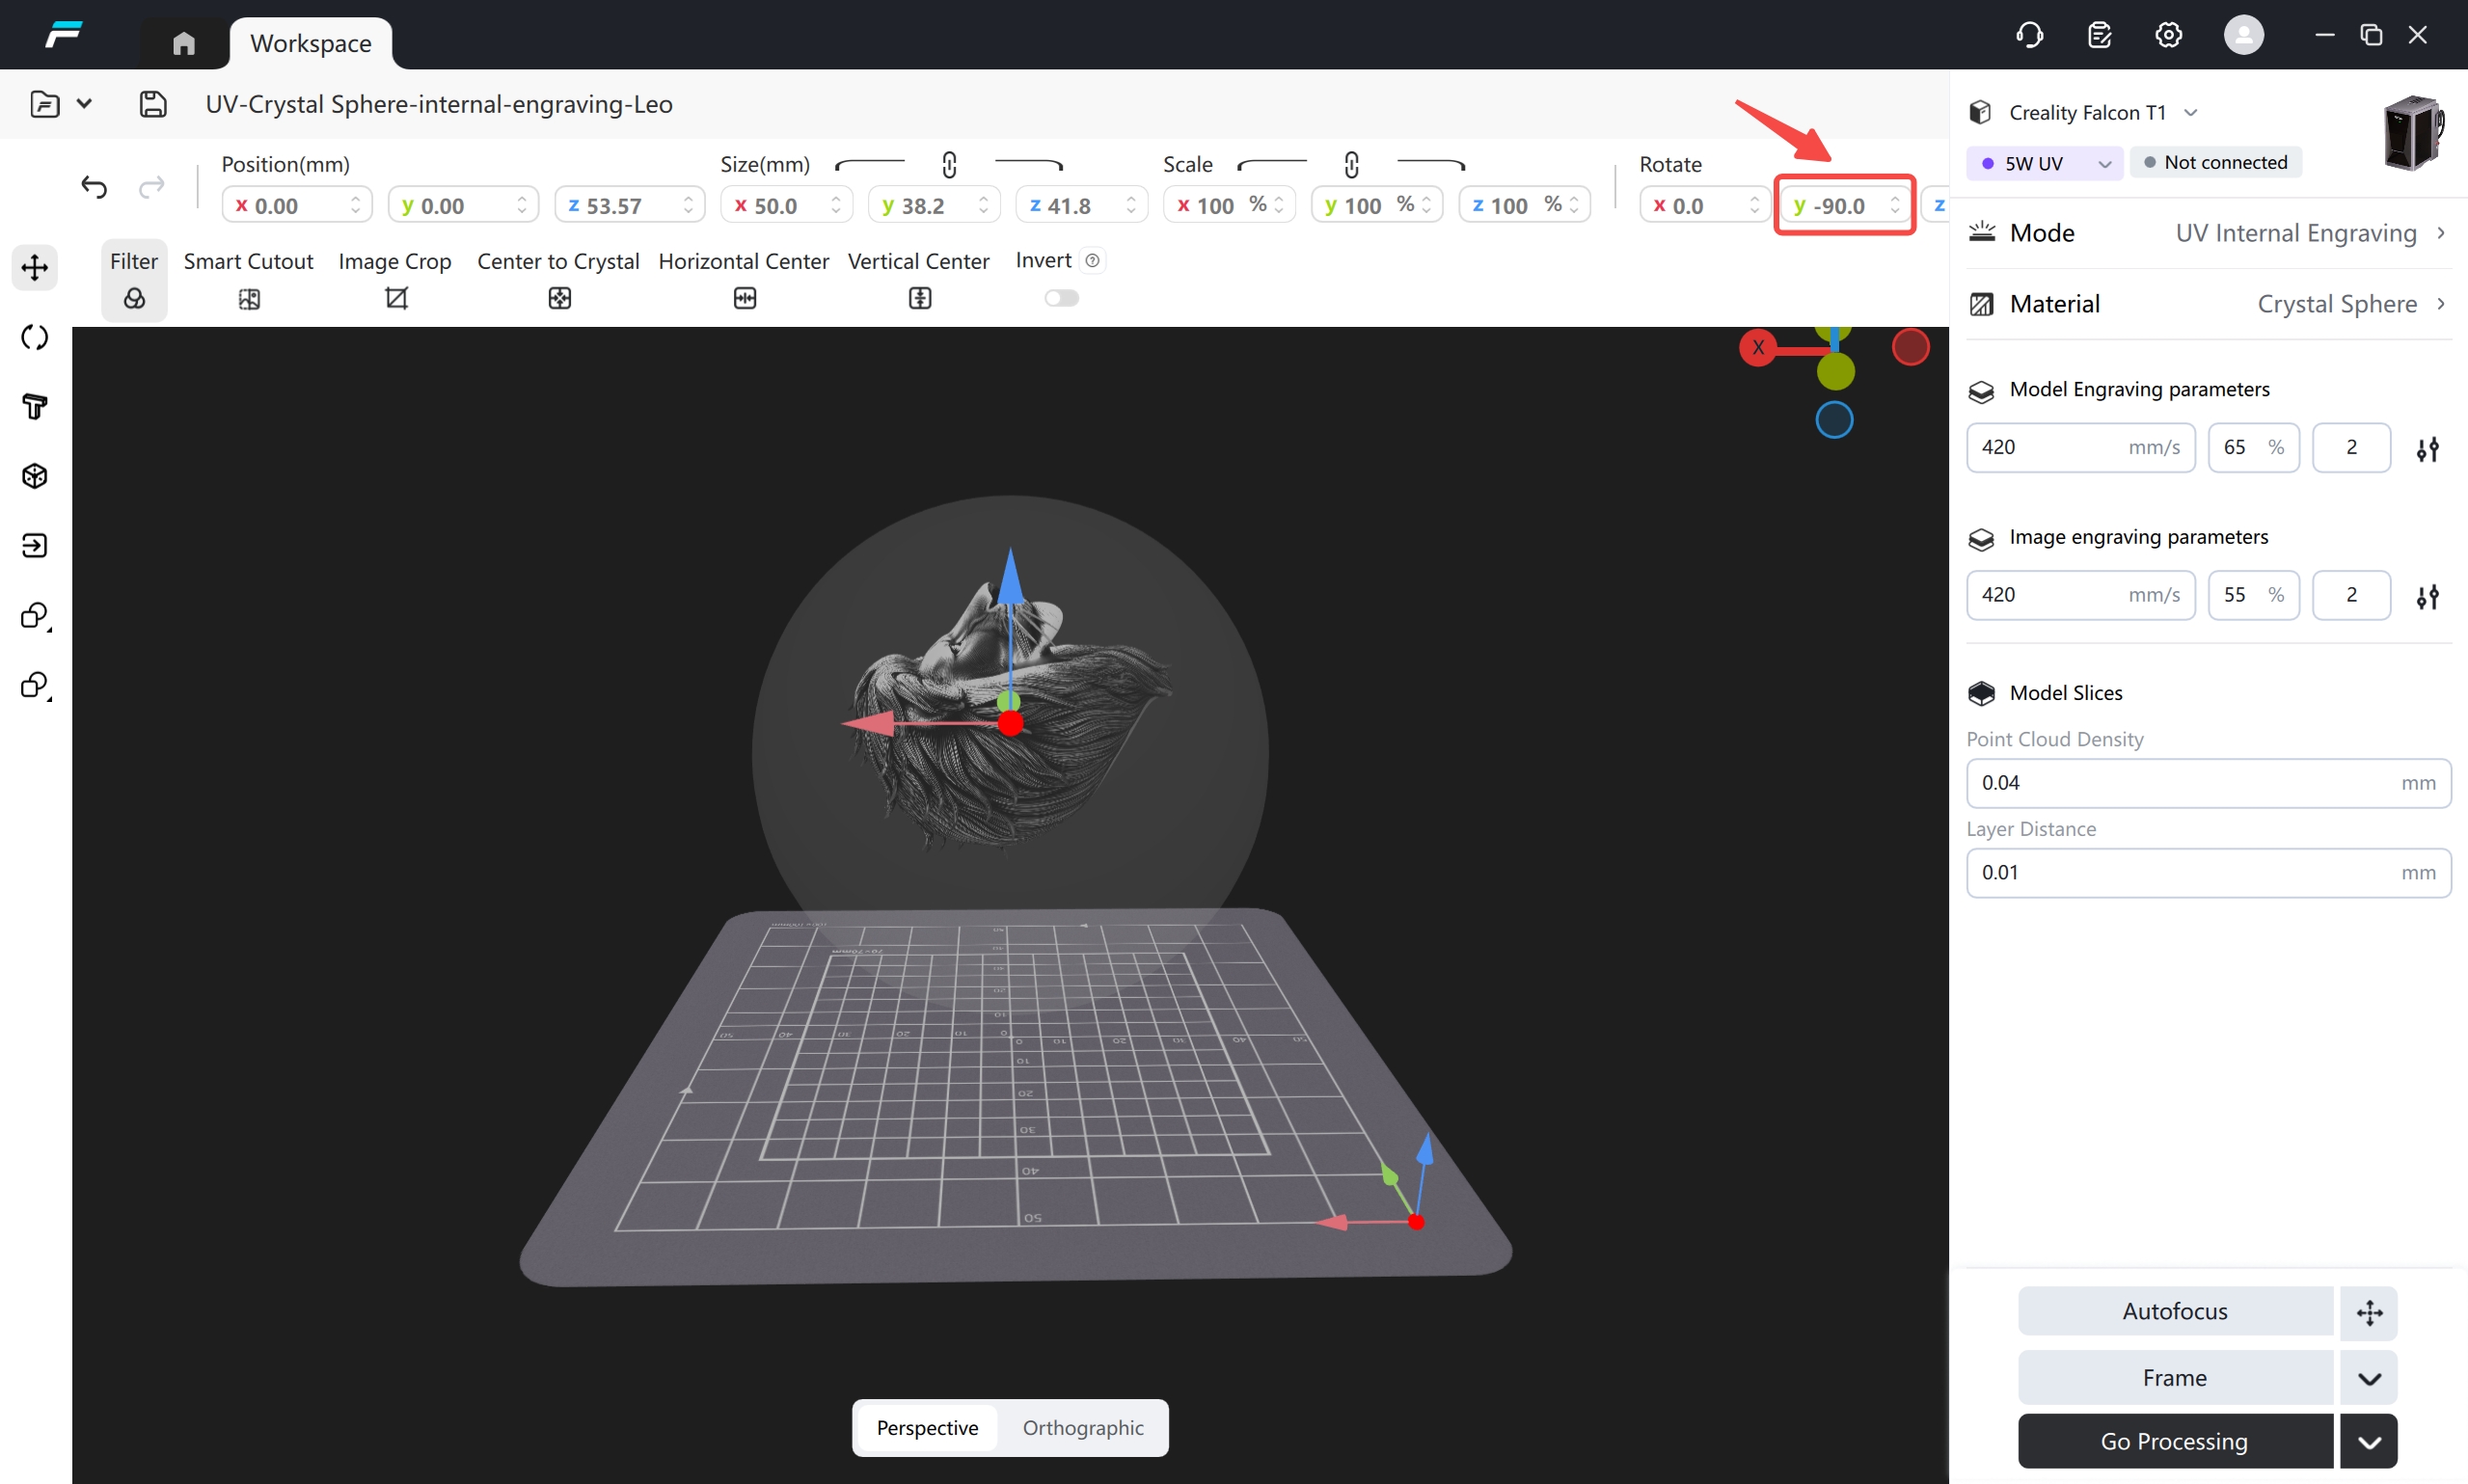Click Center to Crystal
Screen dimensions: 2468x1484
pos(559,280)
